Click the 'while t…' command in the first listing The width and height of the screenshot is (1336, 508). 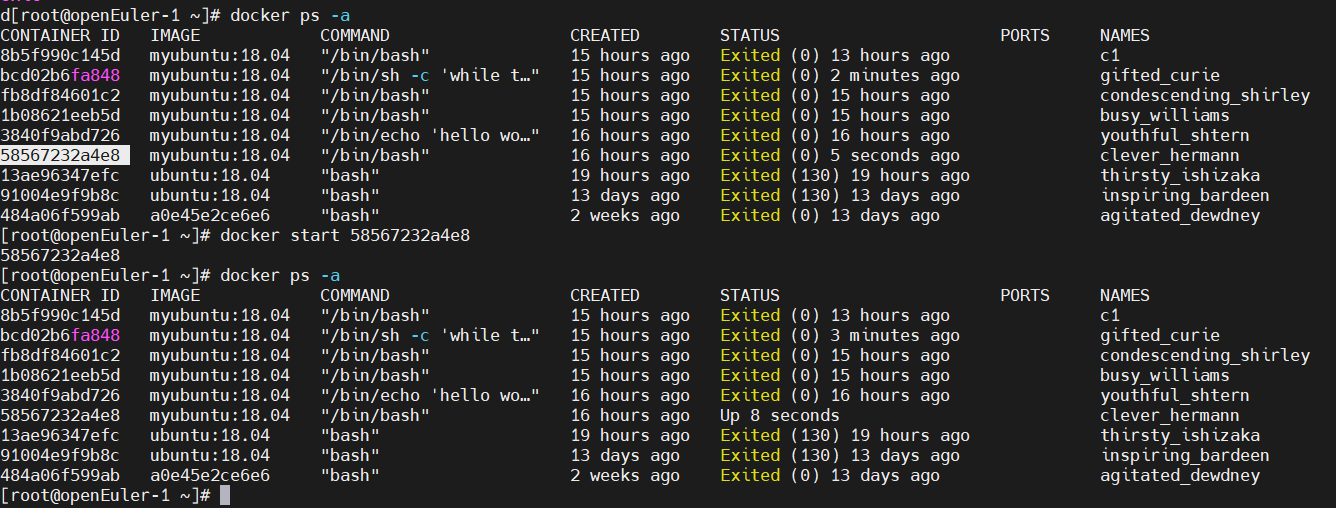[x=430, y=75]
